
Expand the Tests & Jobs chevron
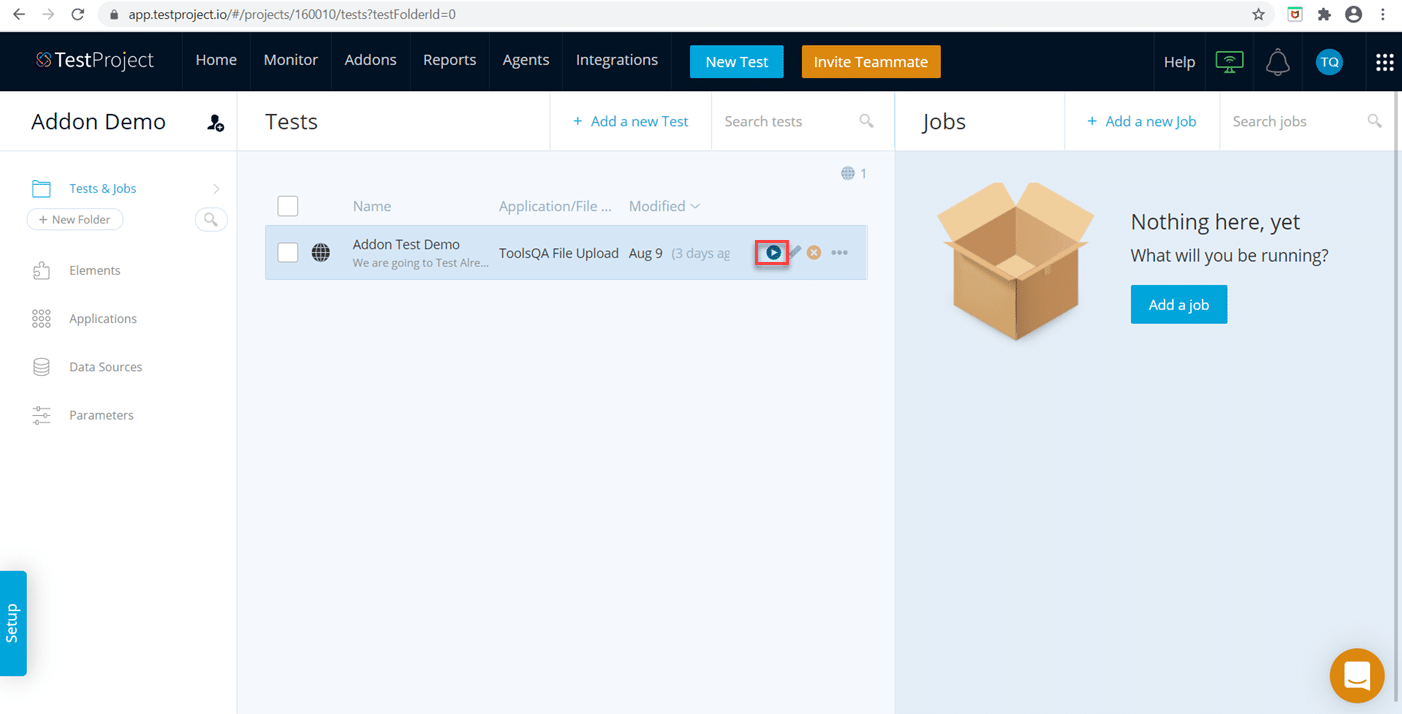point(216,189)
